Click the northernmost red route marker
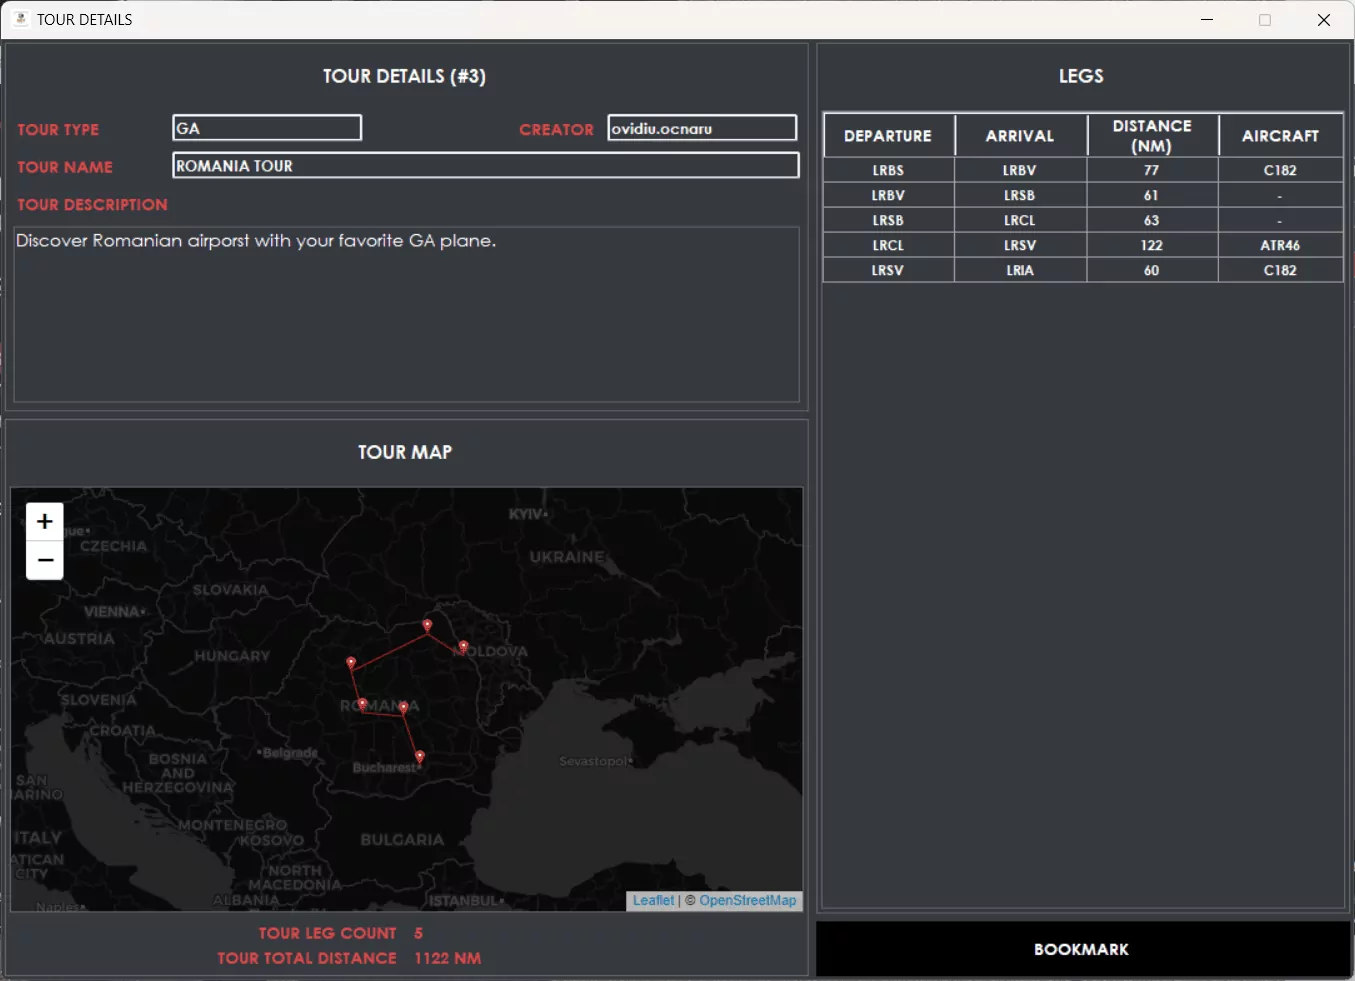The image size is (1355, 981). point(427,626)
